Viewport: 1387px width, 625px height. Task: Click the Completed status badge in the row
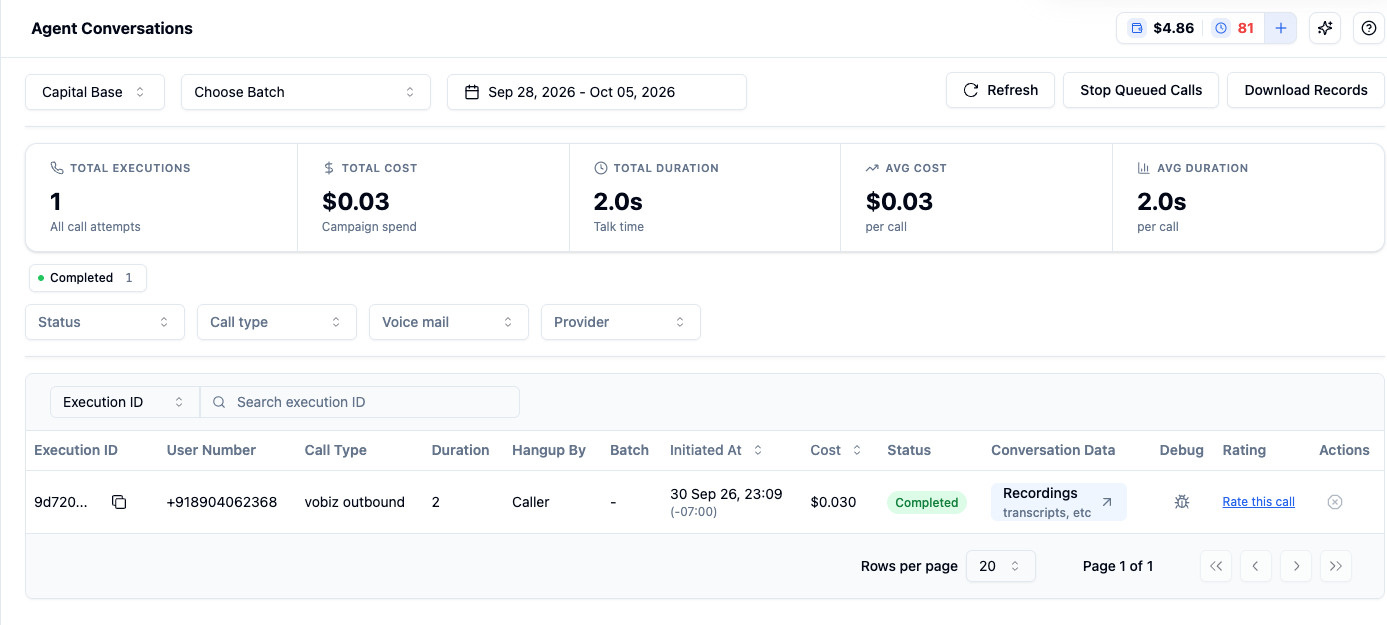click(927, 502)
